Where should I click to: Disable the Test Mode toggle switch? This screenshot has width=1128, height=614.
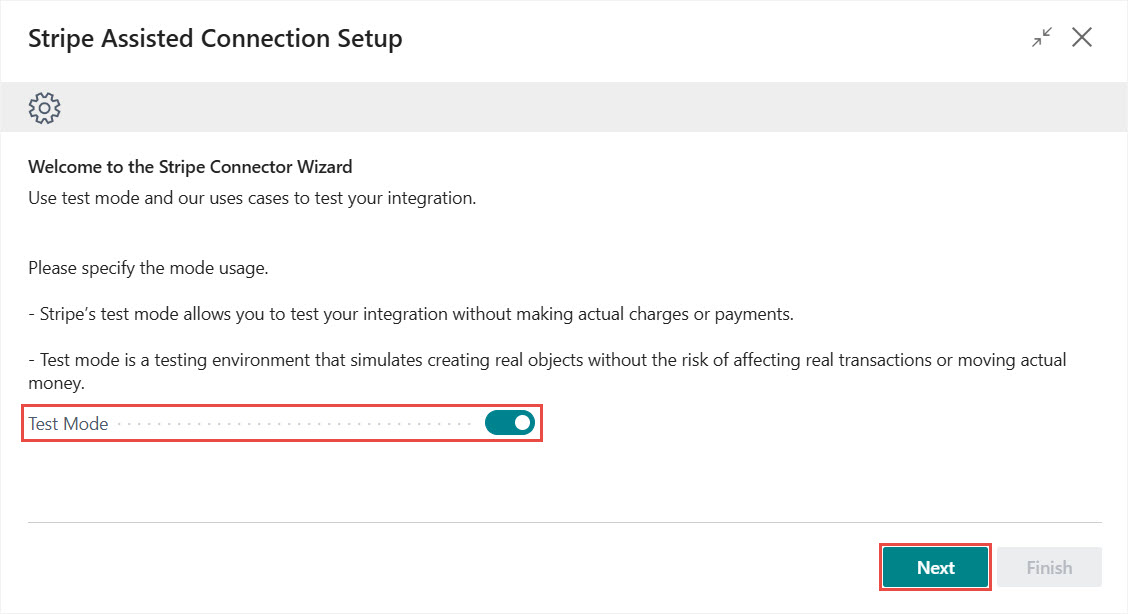click(x=510, y=423)
